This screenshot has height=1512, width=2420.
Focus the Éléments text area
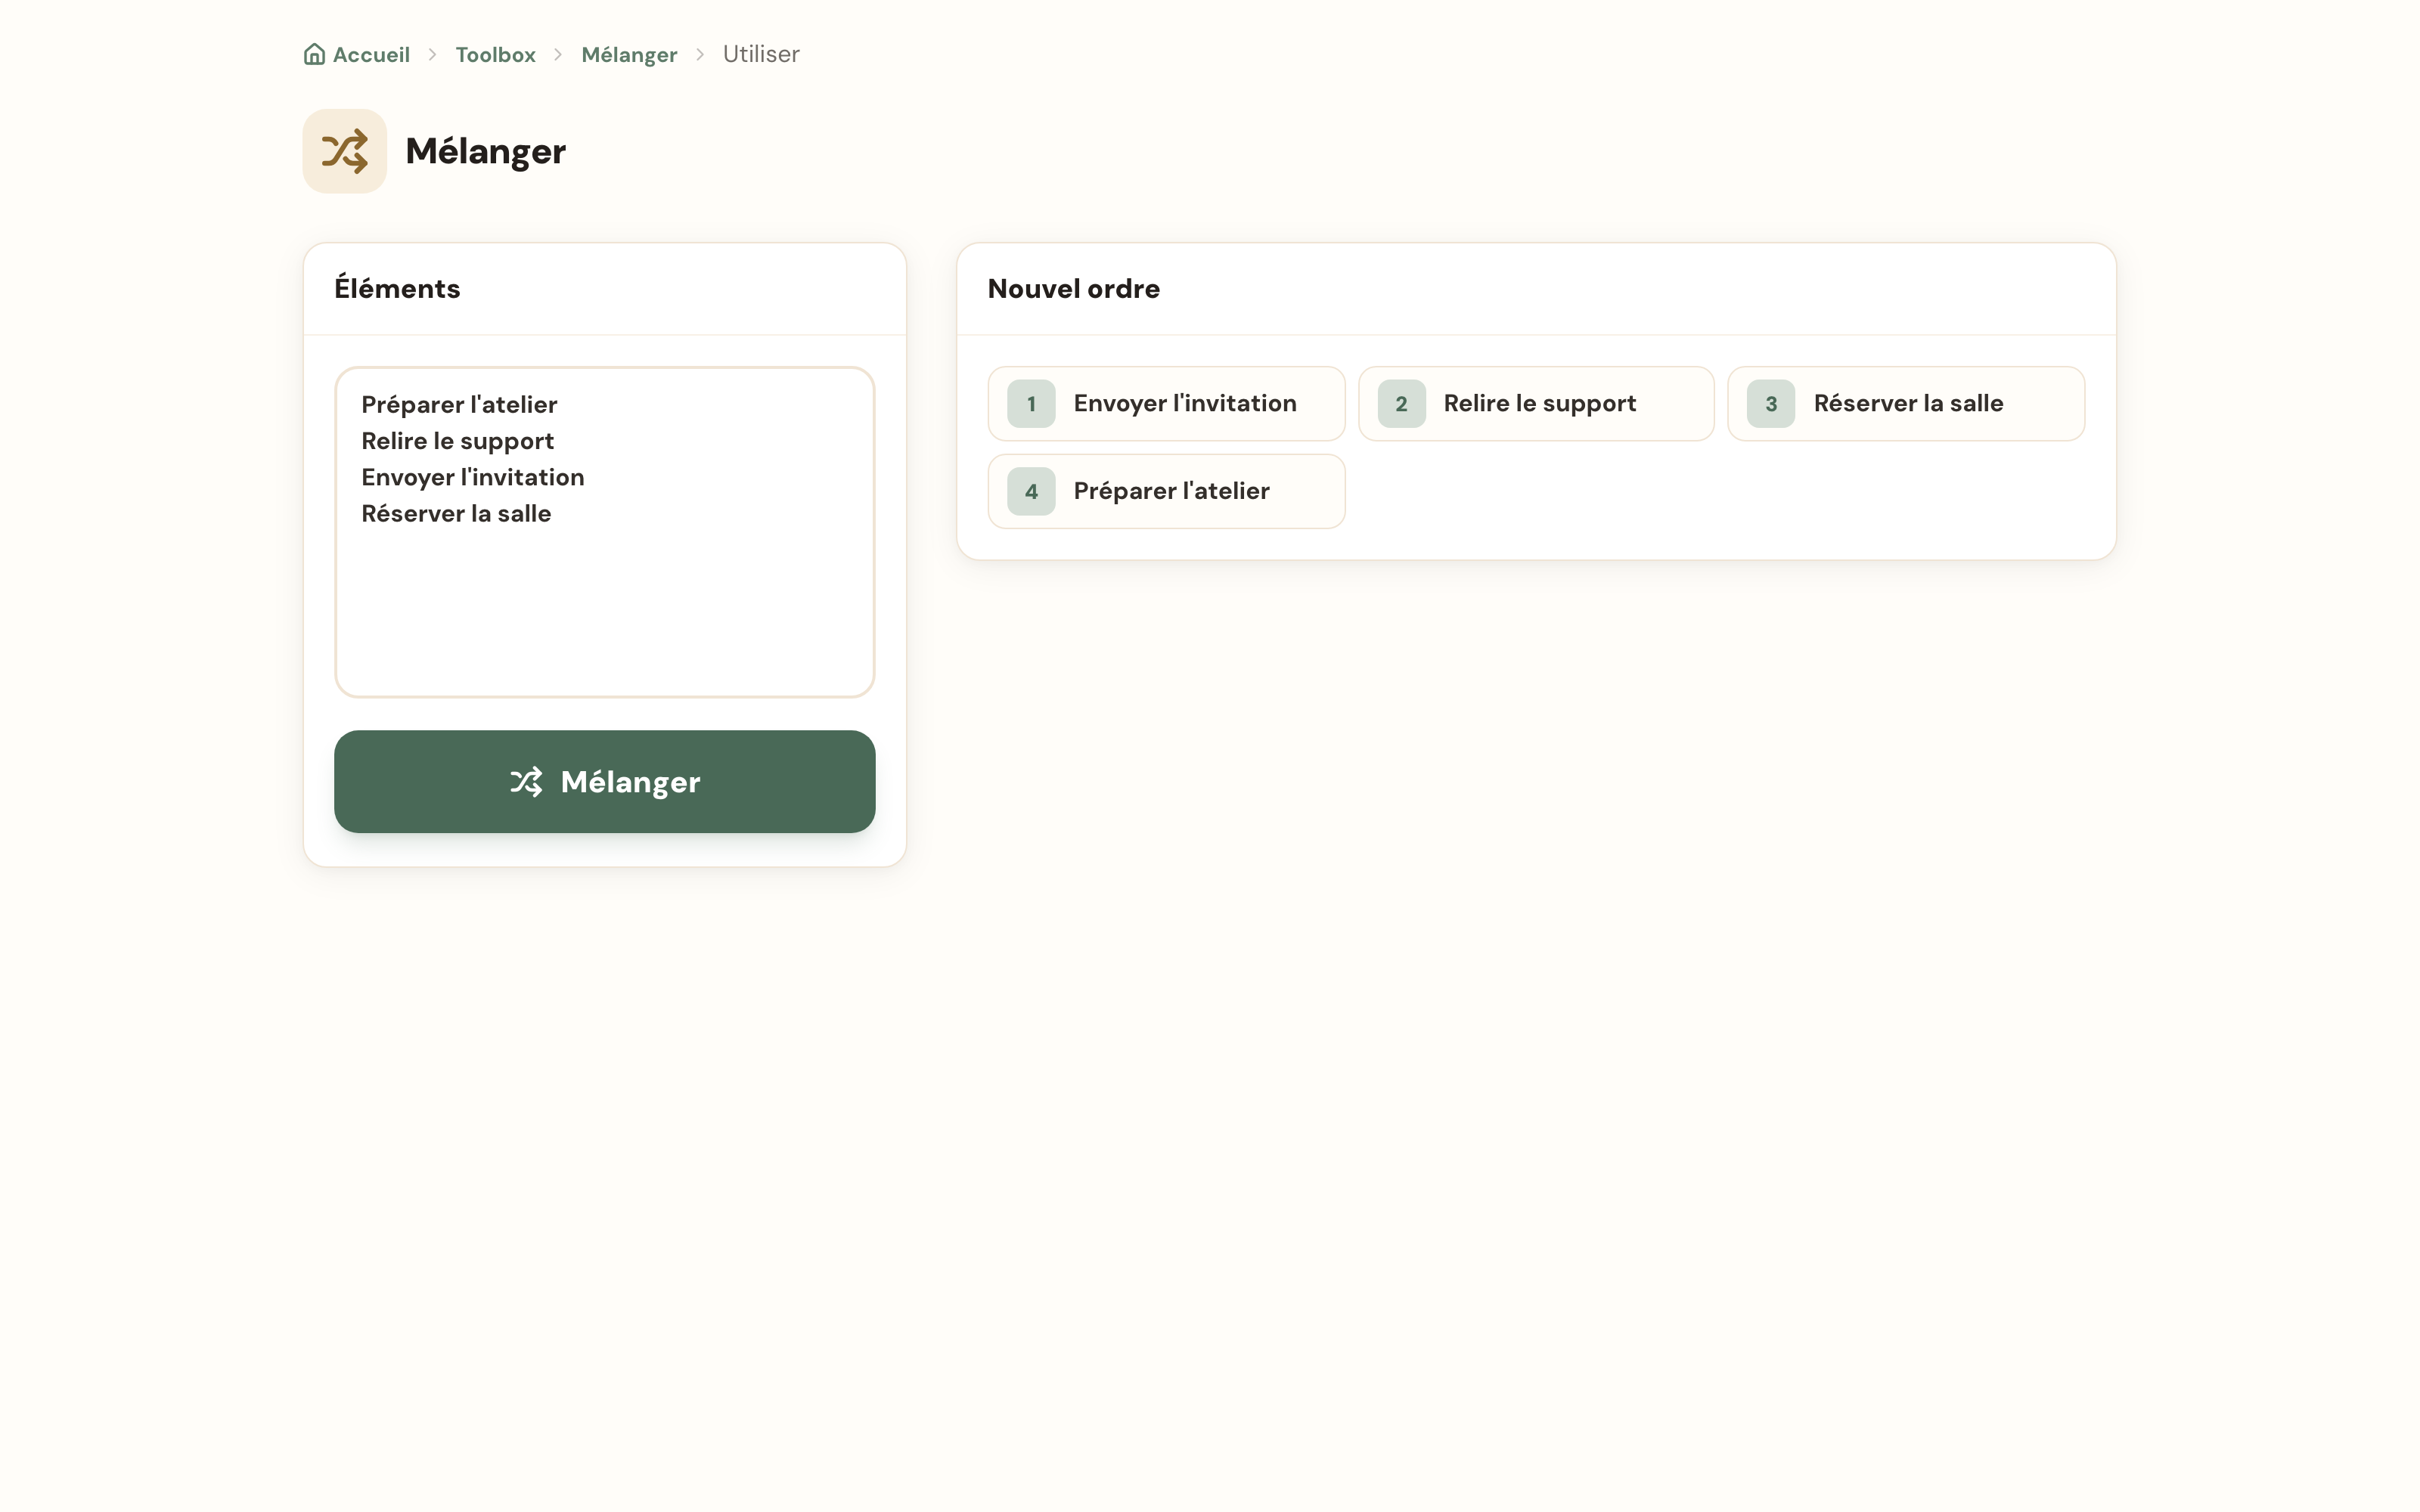coord(605,532)
